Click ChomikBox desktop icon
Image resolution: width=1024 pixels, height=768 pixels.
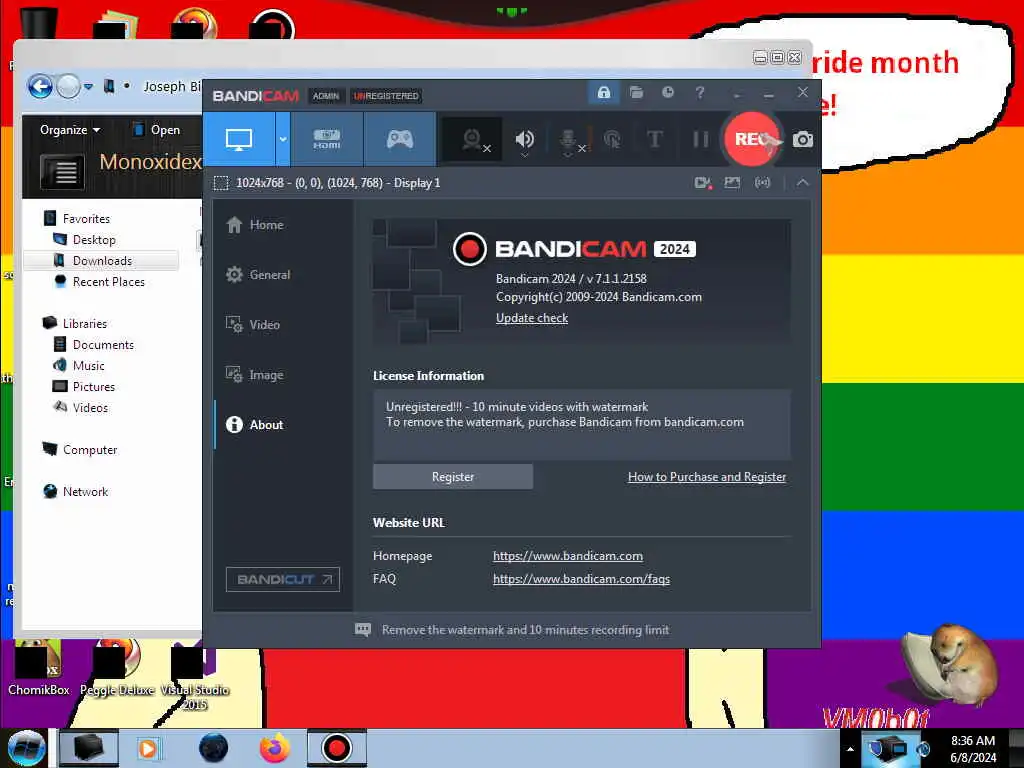pyautogui.click(x=39, y=668)
